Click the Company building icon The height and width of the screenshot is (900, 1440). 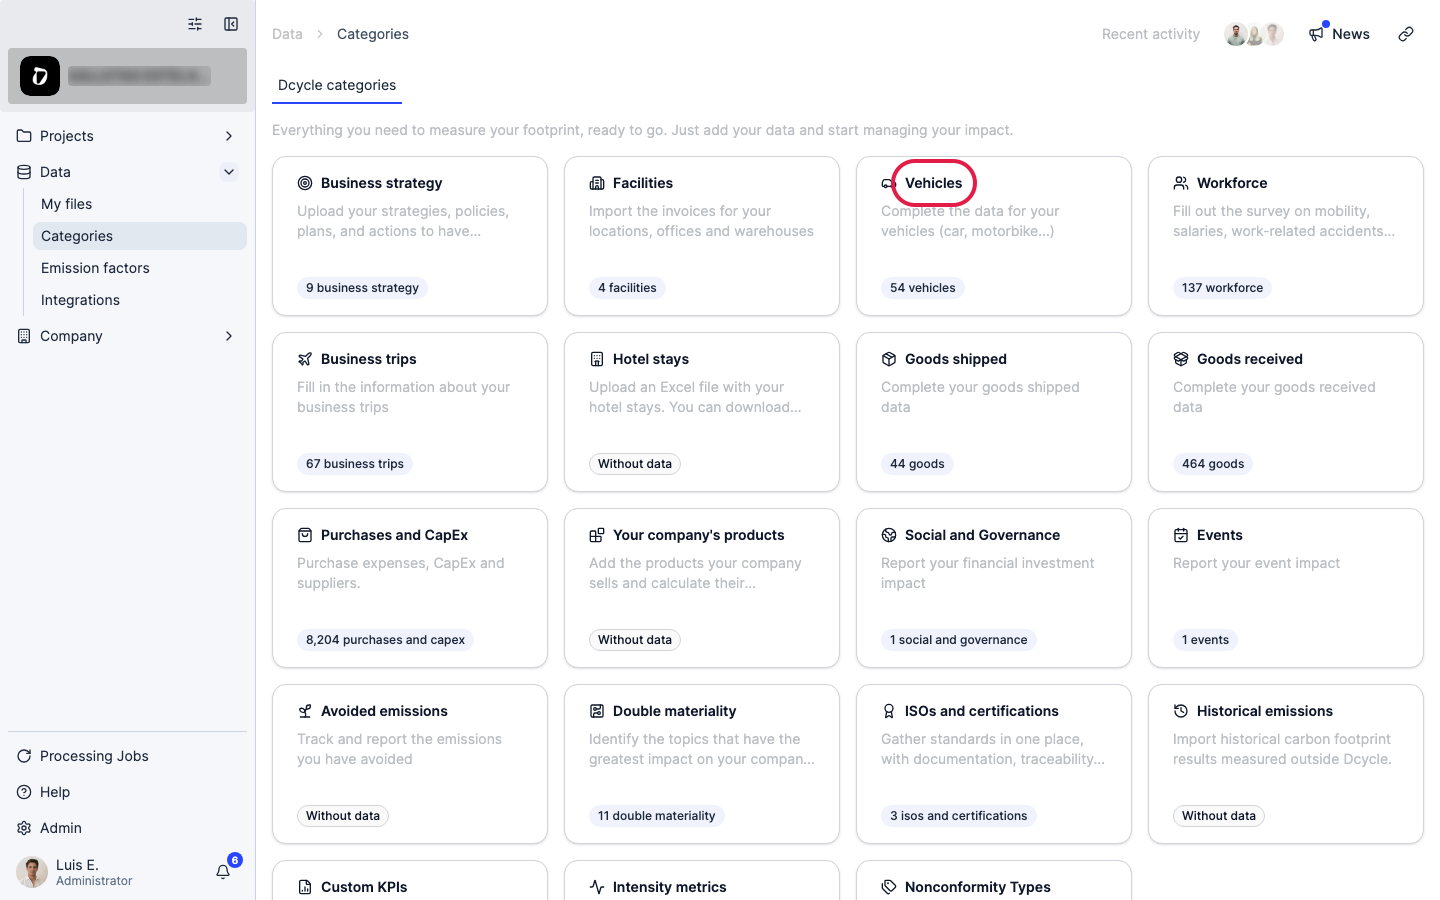[24, 336]
